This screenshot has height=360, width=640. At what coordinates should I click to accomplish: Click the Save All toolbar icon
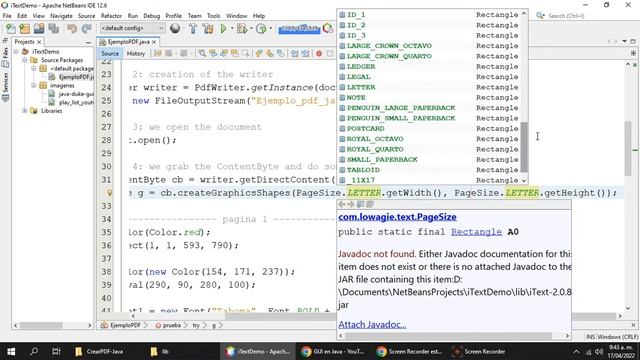coord(53,29)
